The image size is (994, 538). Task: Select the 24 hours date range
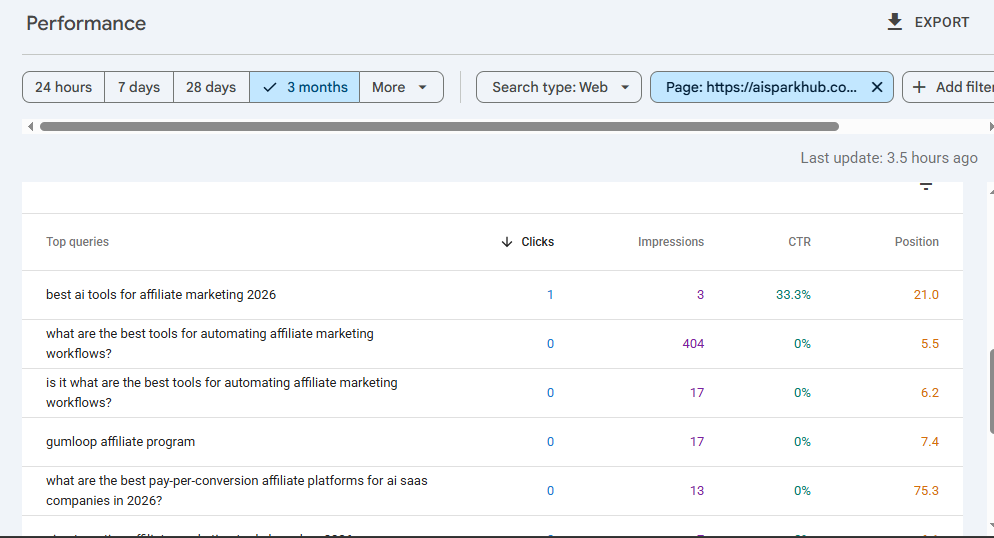click(x=63, y=87)
